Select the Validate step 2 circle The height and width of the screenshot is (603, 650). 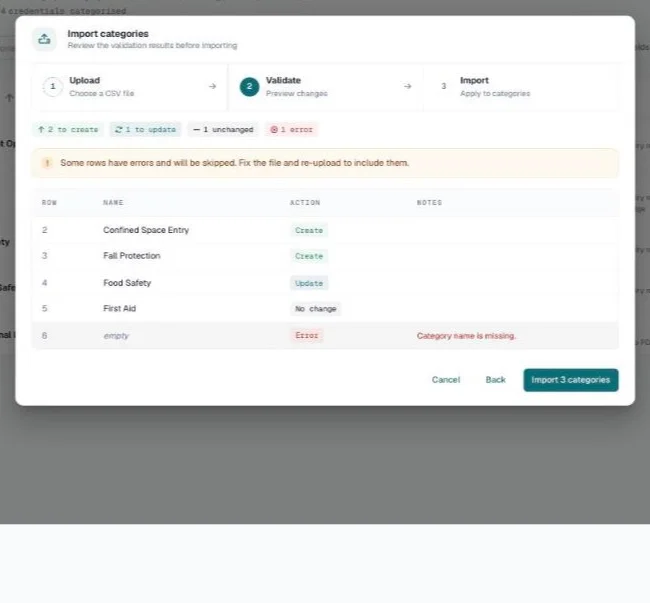click(249, 87)
